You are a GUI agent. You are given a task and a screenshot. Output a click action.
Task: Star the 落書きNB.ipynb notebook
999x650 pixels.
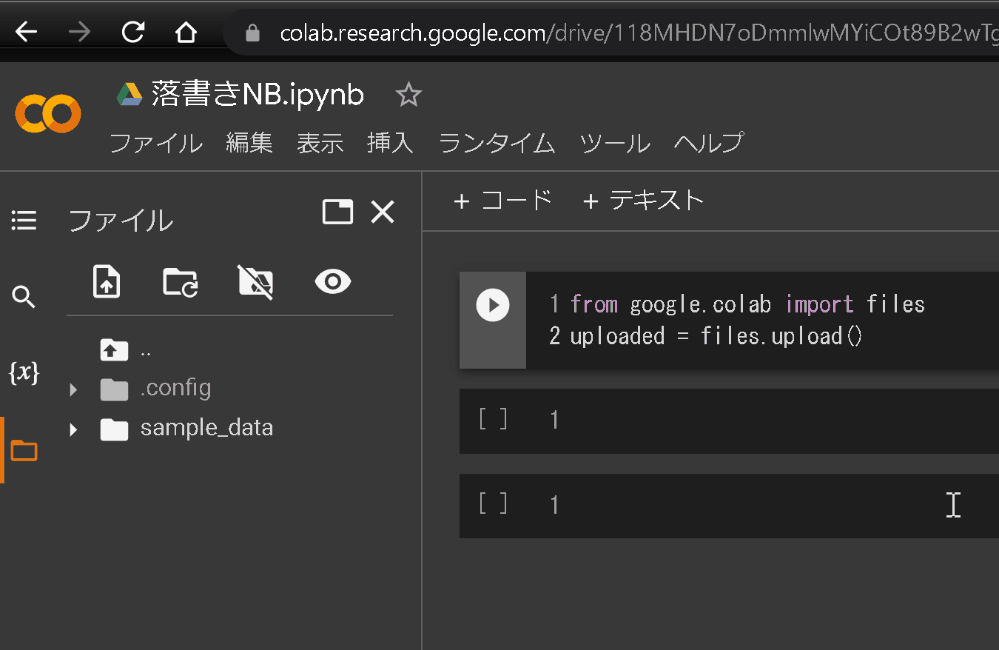(x=408, y=93)
